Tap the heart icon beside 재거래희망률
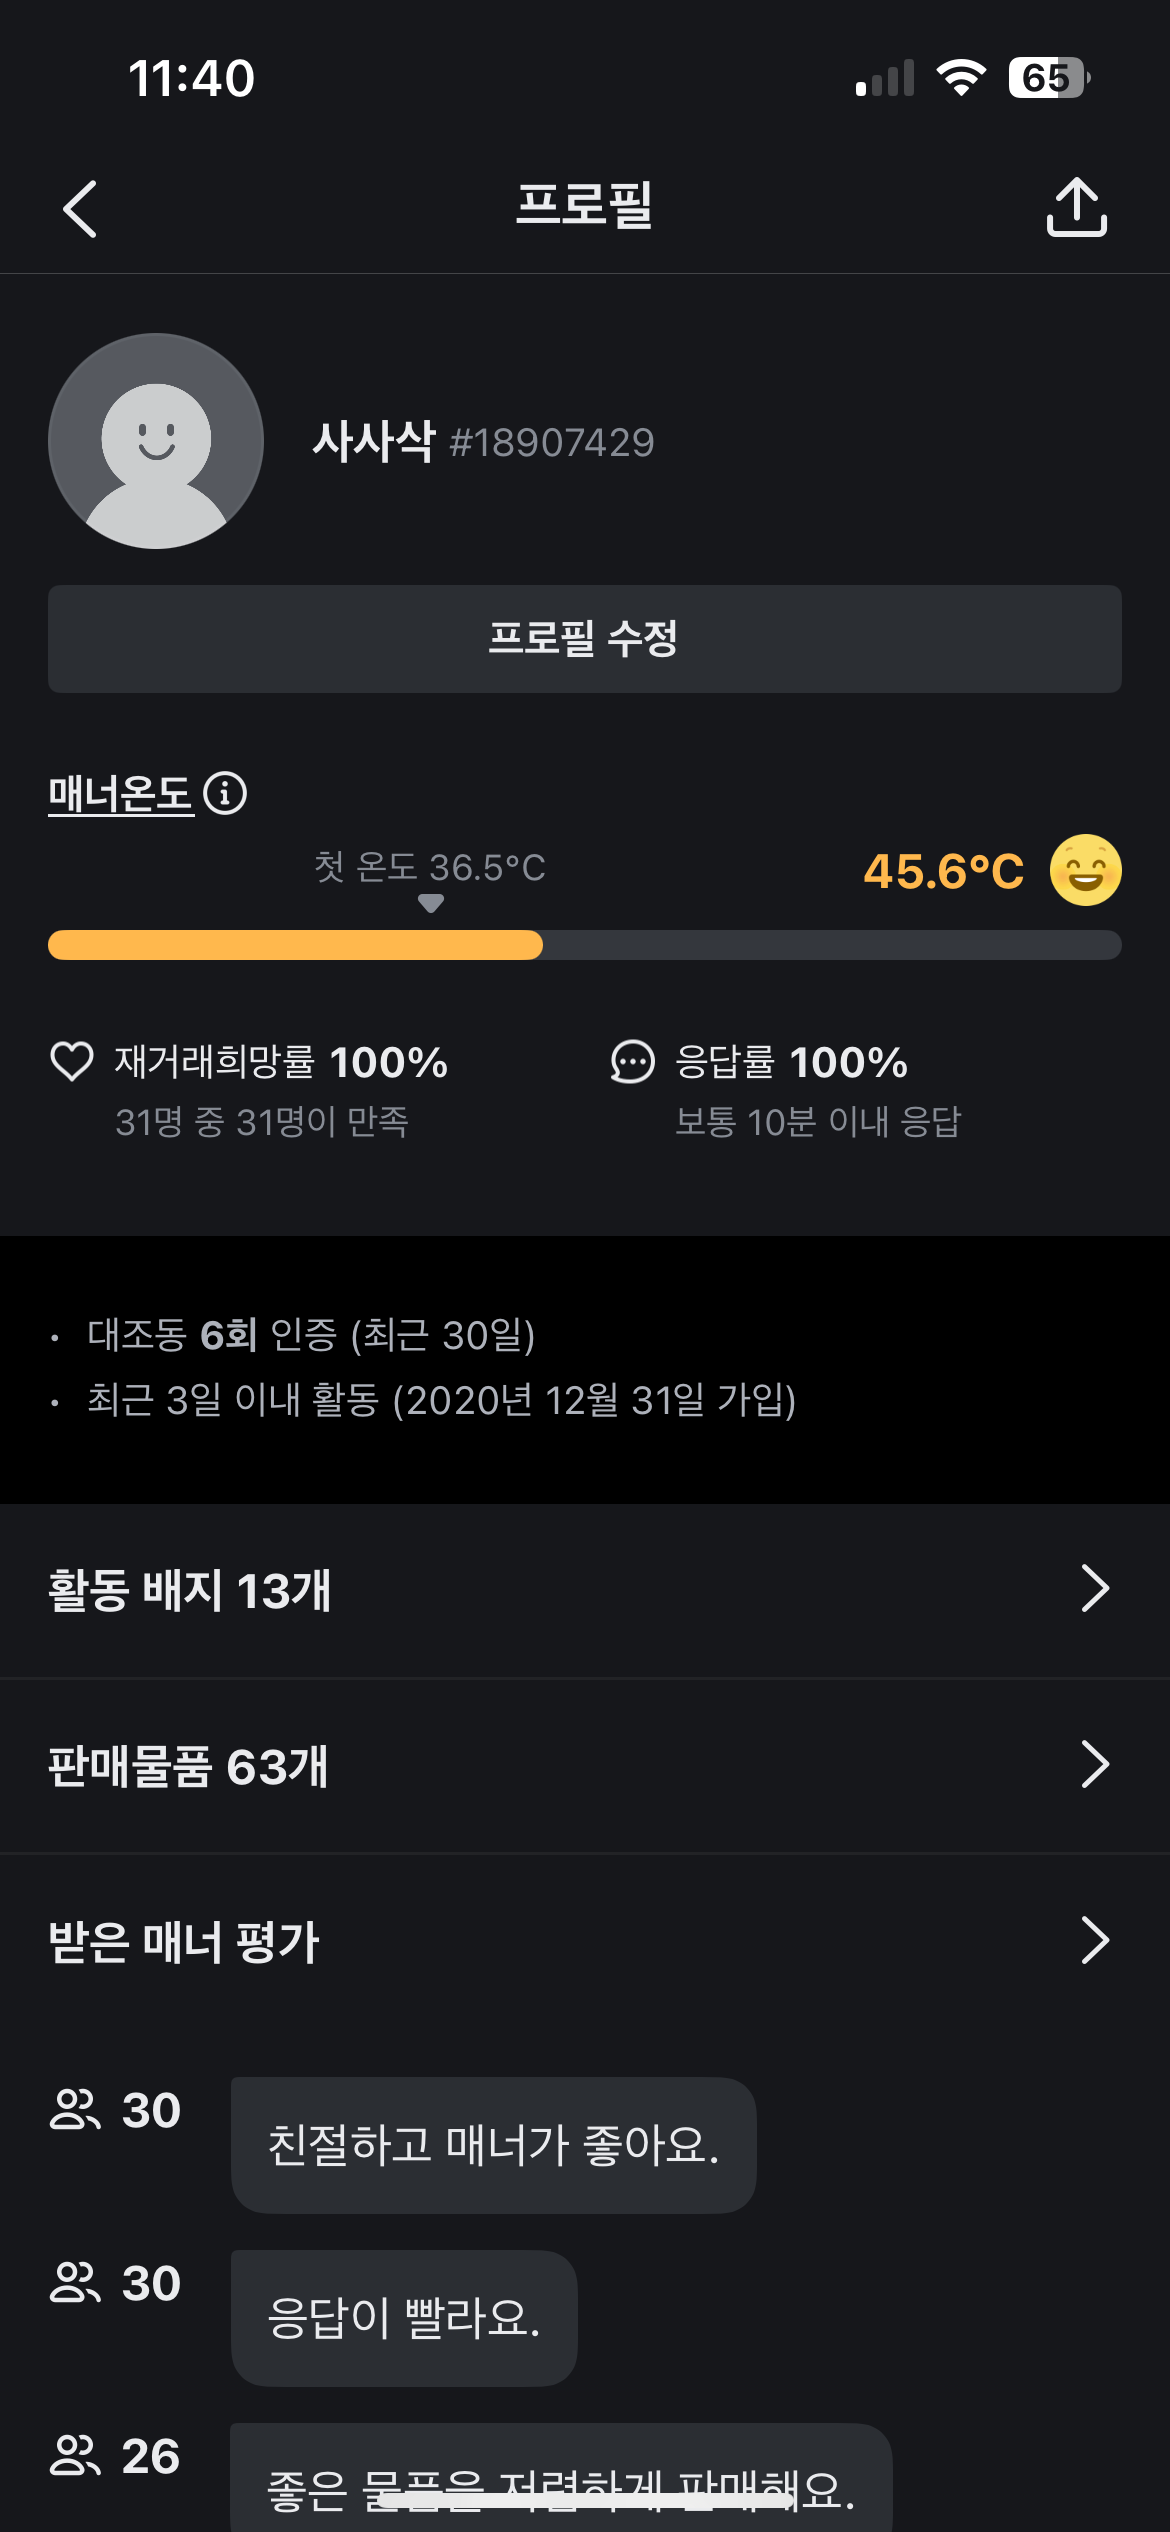The width and height of the screenshot is (1170, 2532). (x=72, y=1062)
